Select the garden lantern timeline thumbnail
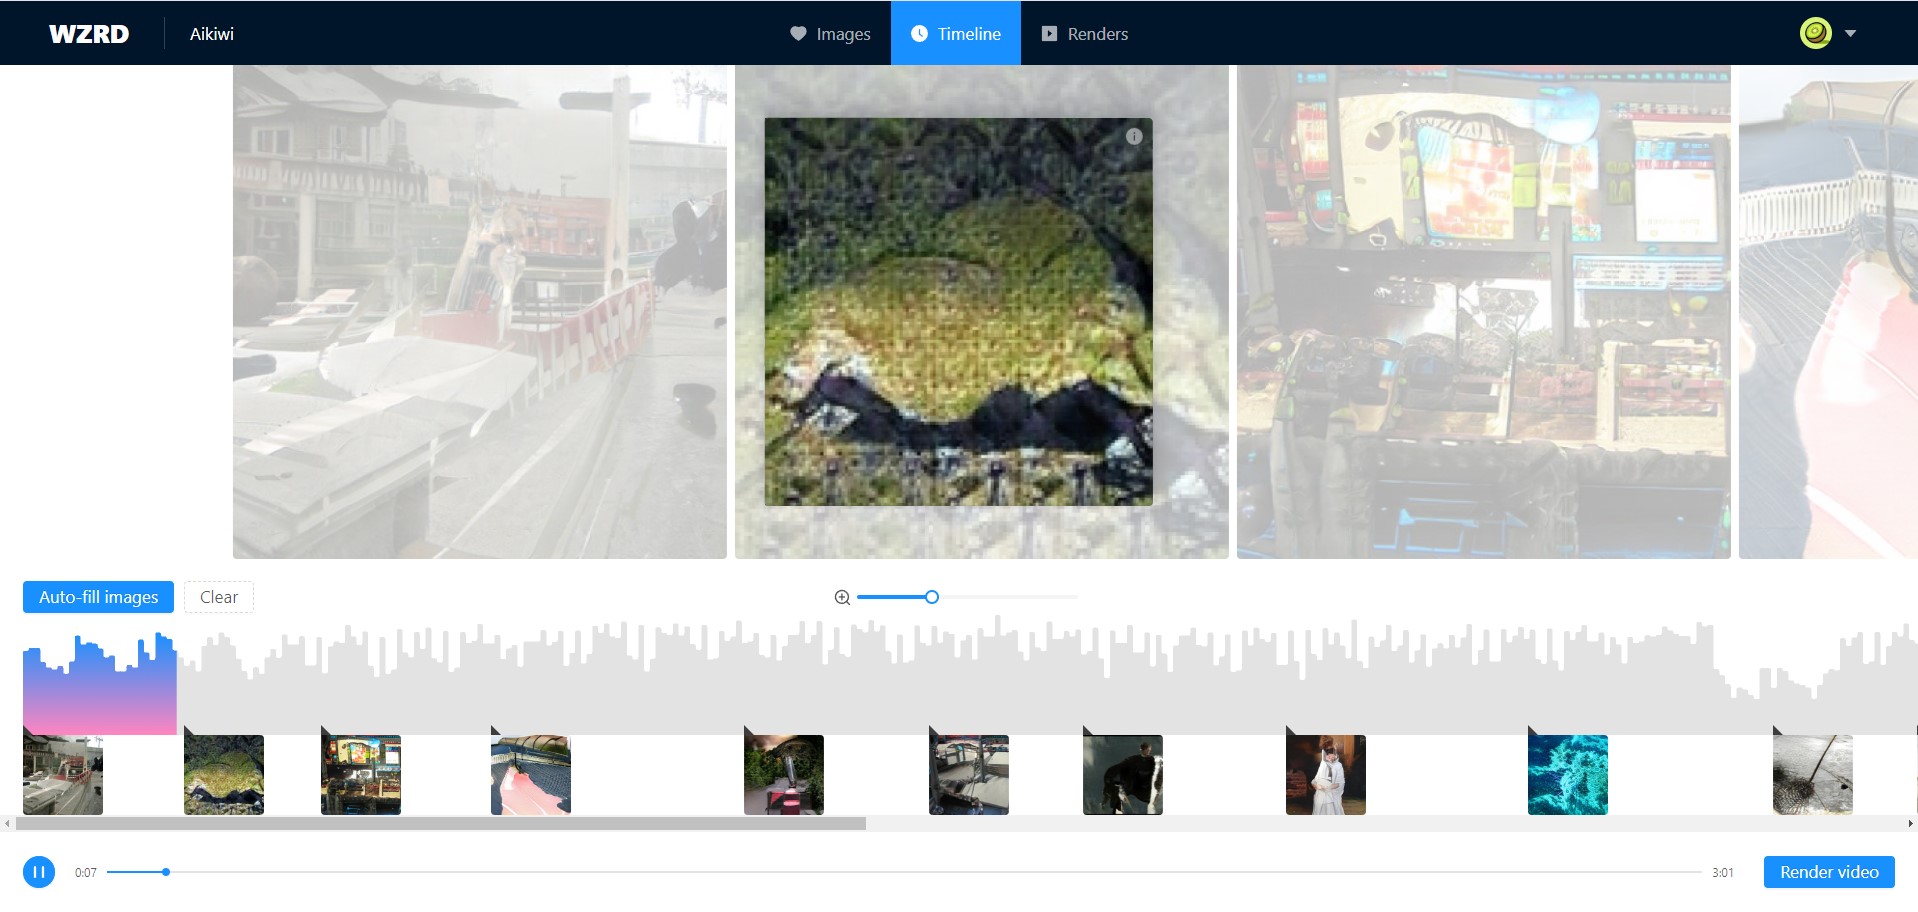1918x912 pixels. tap(784, 775)
